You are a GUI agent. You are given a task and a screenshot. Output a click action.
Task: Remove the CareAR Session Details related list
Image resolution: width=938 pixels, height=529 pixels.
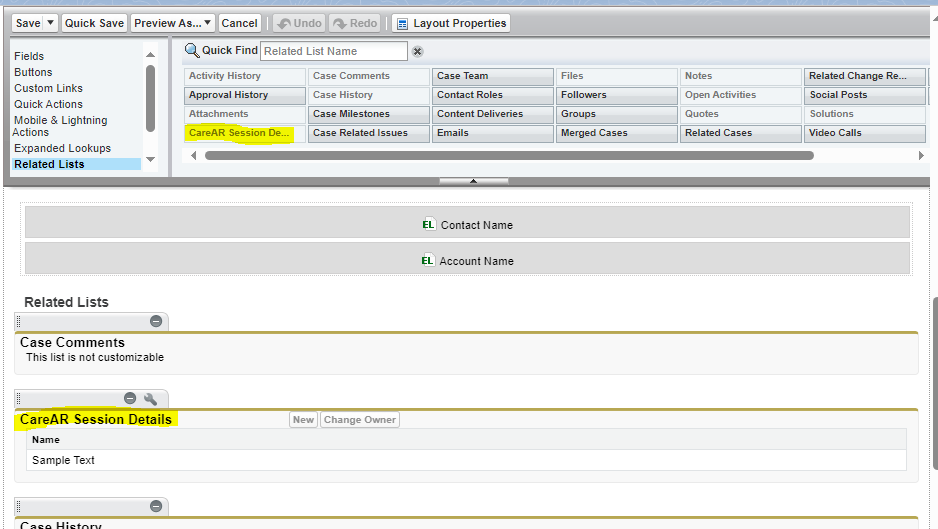[x=130, y=399]
